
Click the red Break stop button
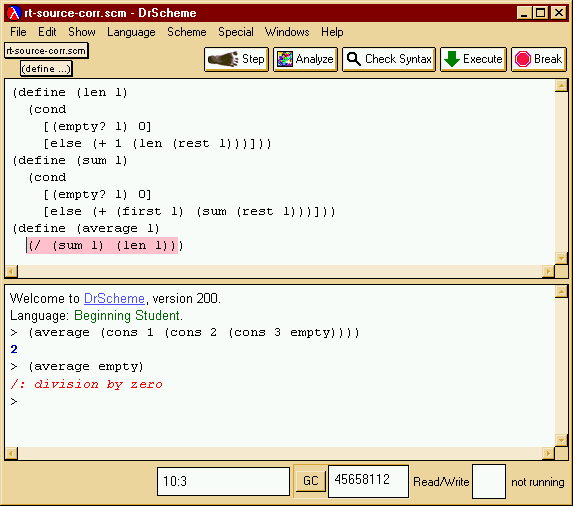point(539,59)
